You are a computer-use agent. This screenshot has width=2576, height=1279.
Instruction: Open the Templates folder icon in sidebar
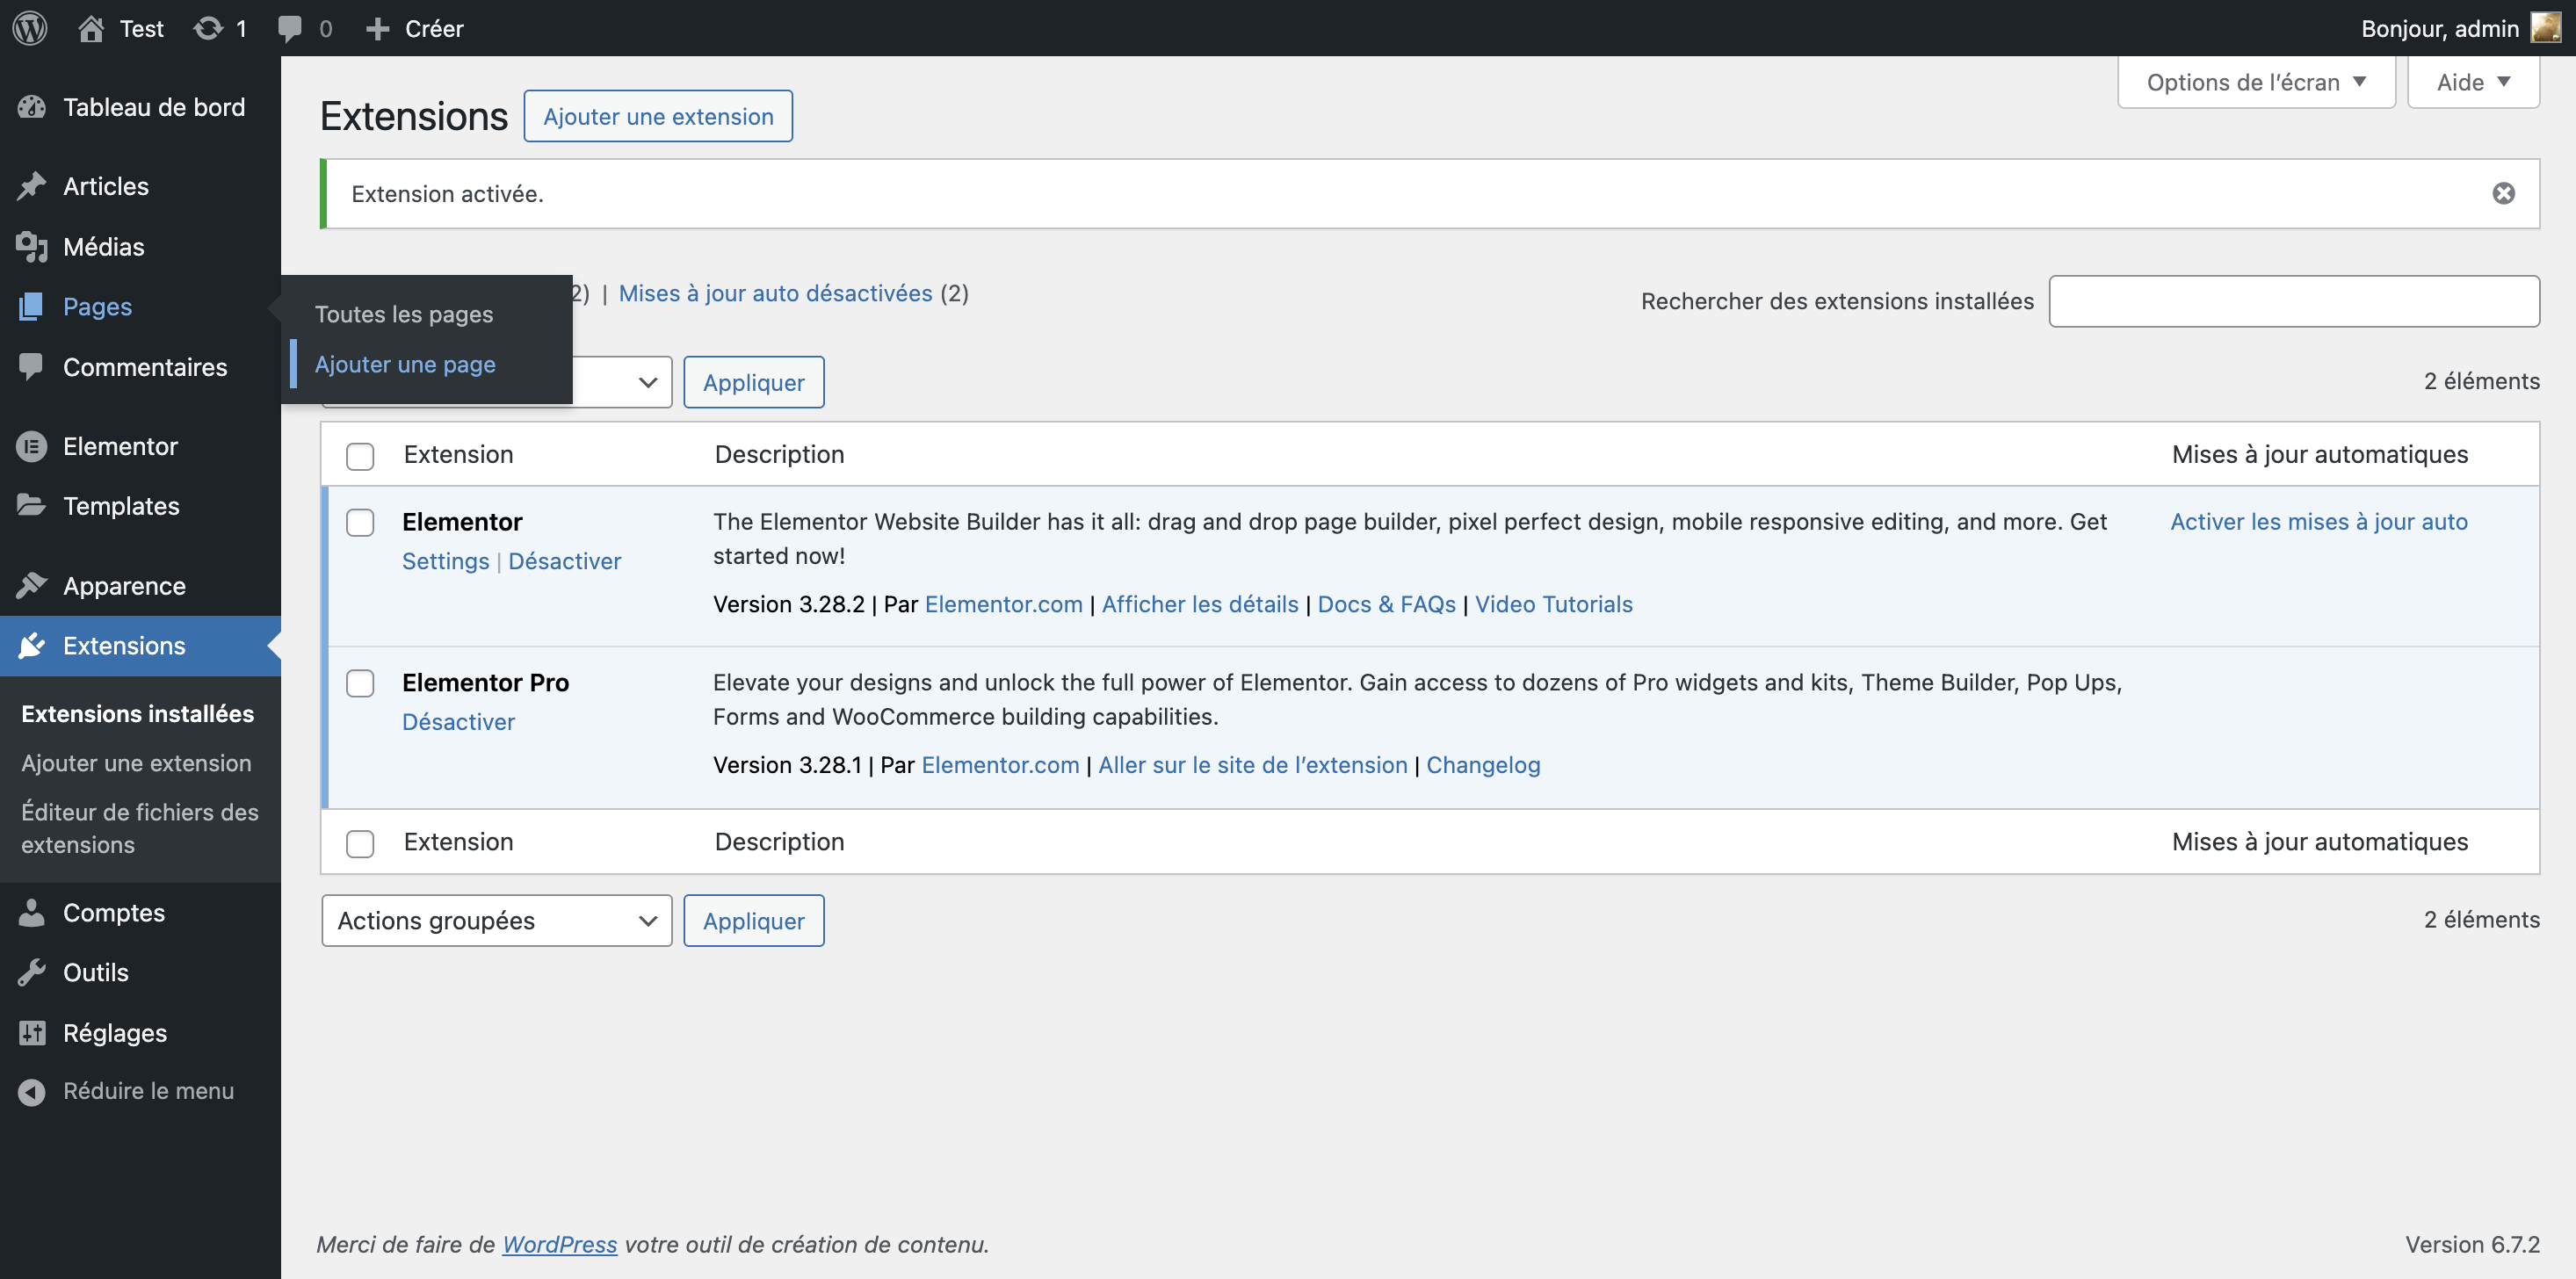click(x=32, y=506)
